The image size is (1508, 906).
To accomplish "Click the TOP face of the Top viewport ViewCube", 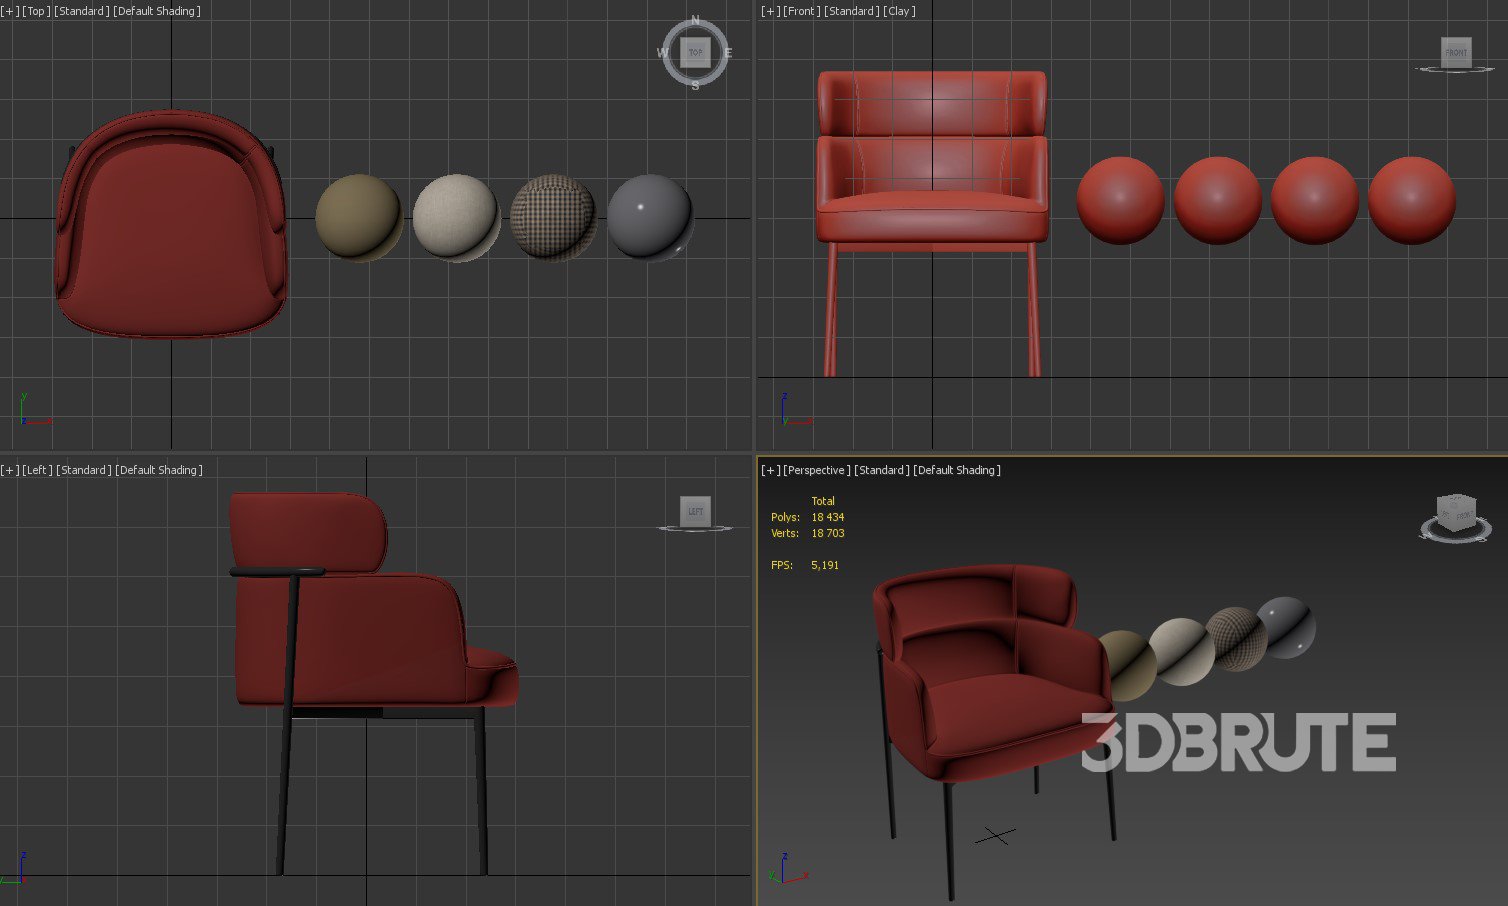I will click(695, 52).
